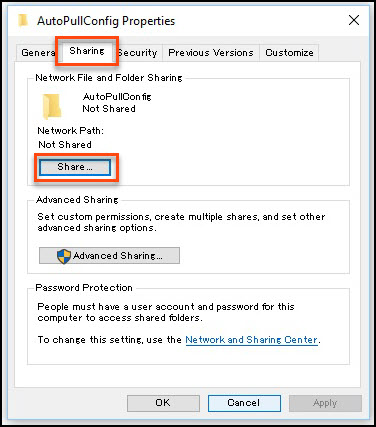Image resolution: width=376 pixels, height=427 pixels.
Task: Click the Share... button
Action: point(75,167)
